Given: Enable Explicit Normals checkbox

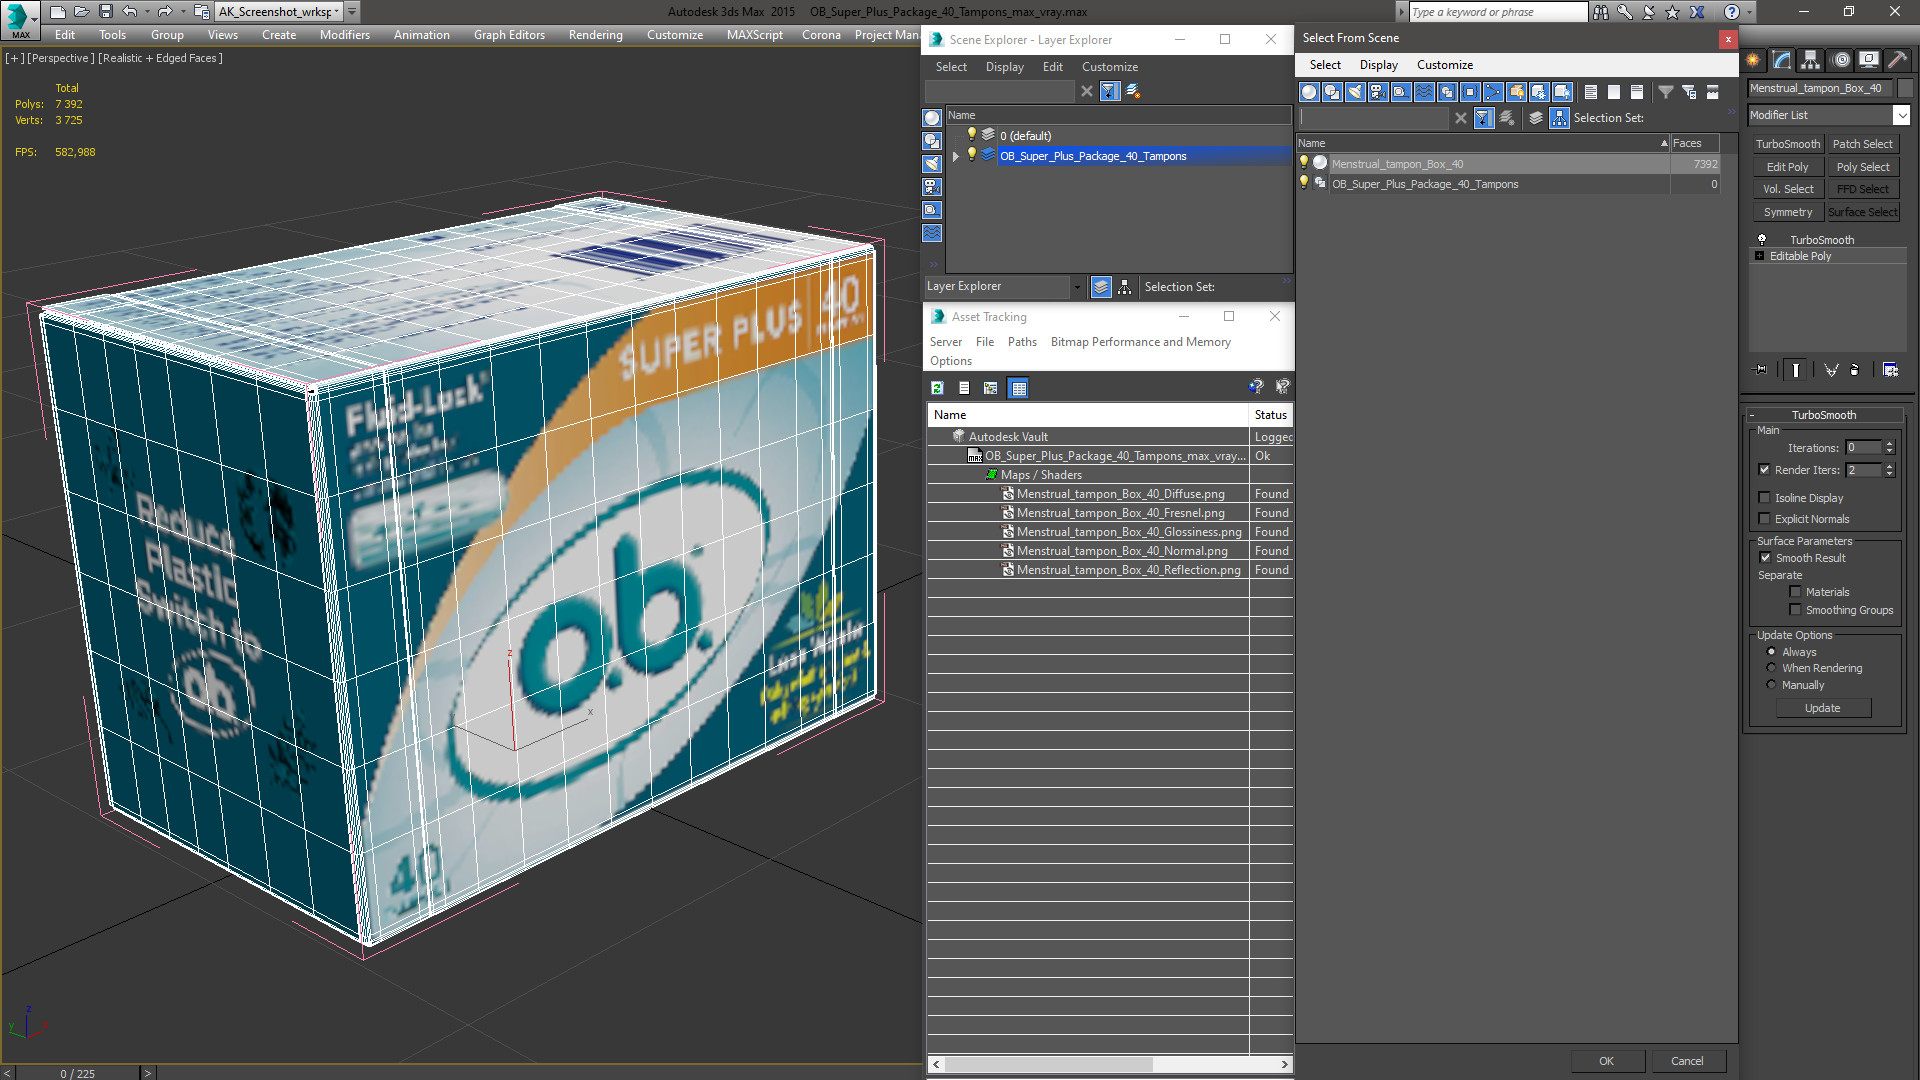Looking at the screenshot, I should click(x=1765, y=519).
